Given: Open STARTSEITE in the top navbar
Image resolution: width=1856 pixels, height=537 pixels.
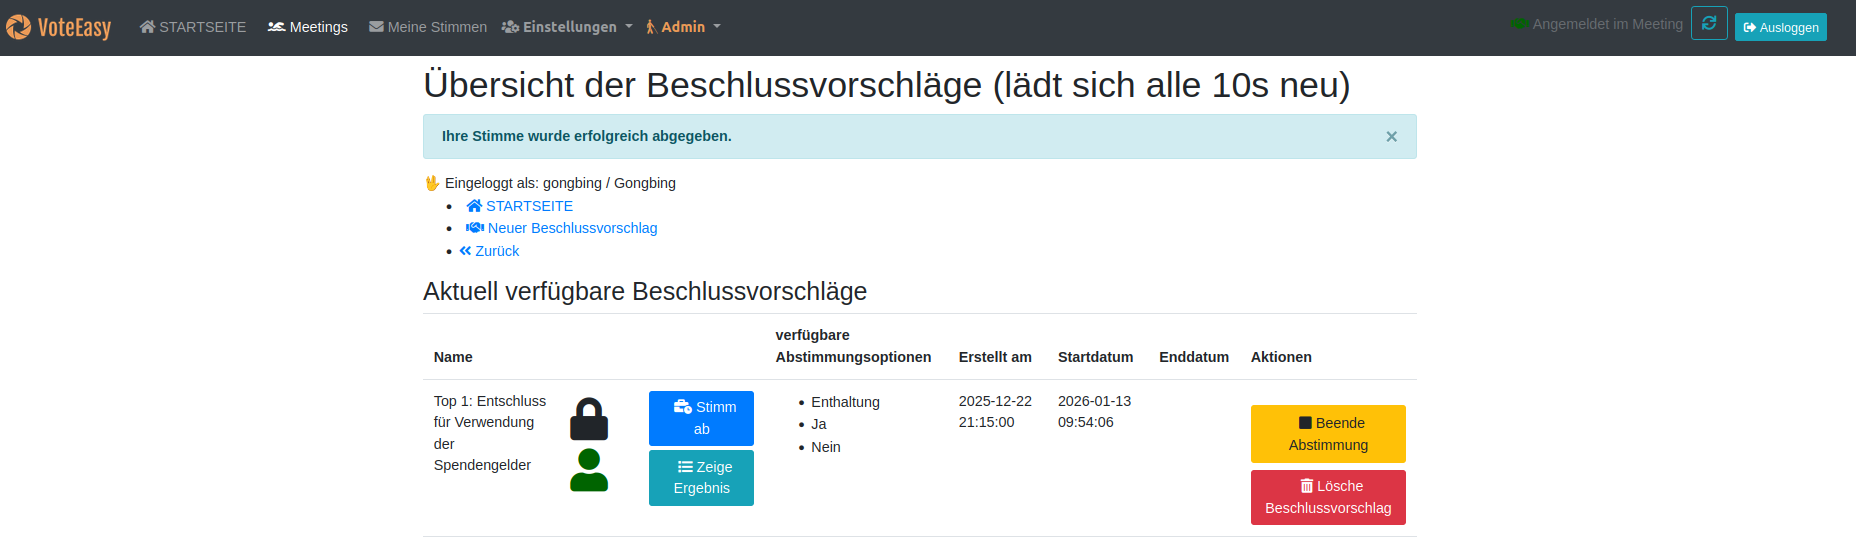Looking at the screenshot, I should click(x=193, y=27).
